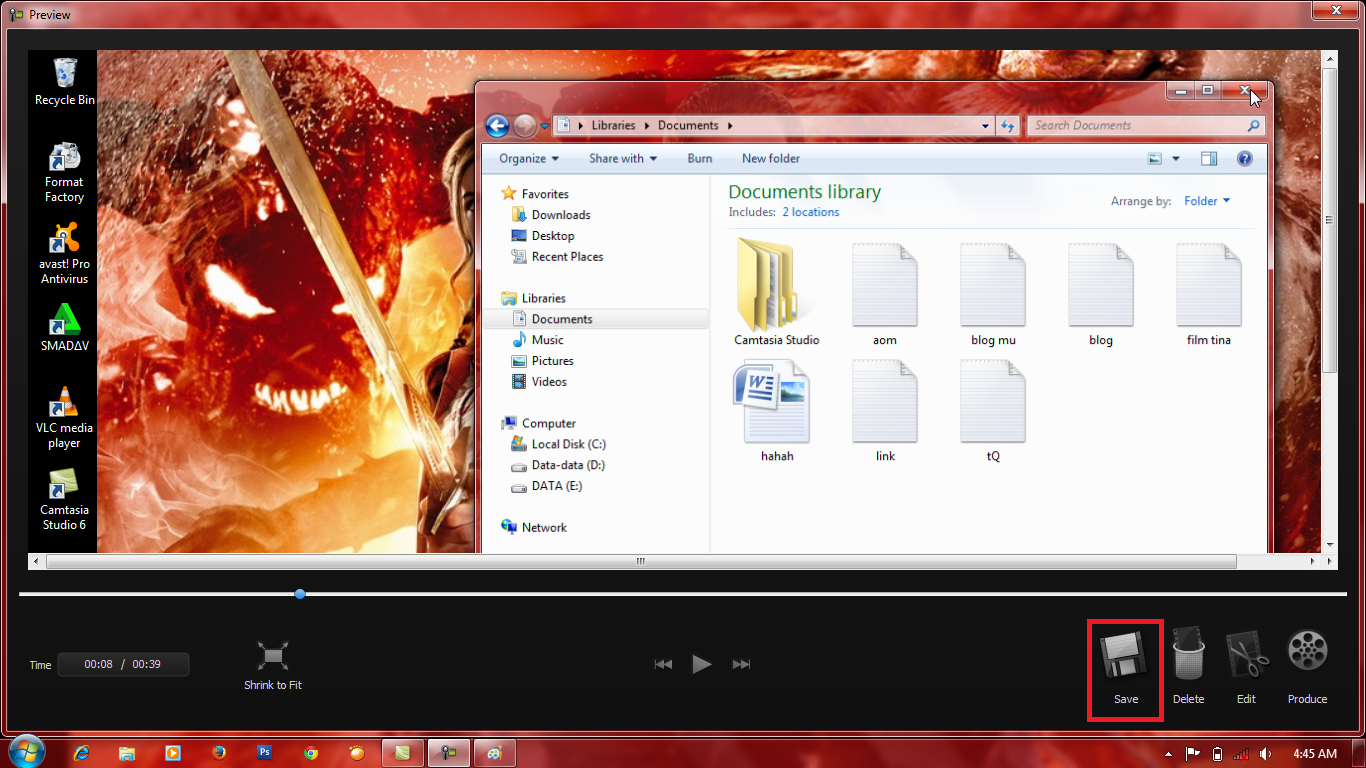Viewport: 1366px width, 768px height.
Task: Open Internet Explorer from the taskbar
Action: pyautogui.click(x=83, y=753)
